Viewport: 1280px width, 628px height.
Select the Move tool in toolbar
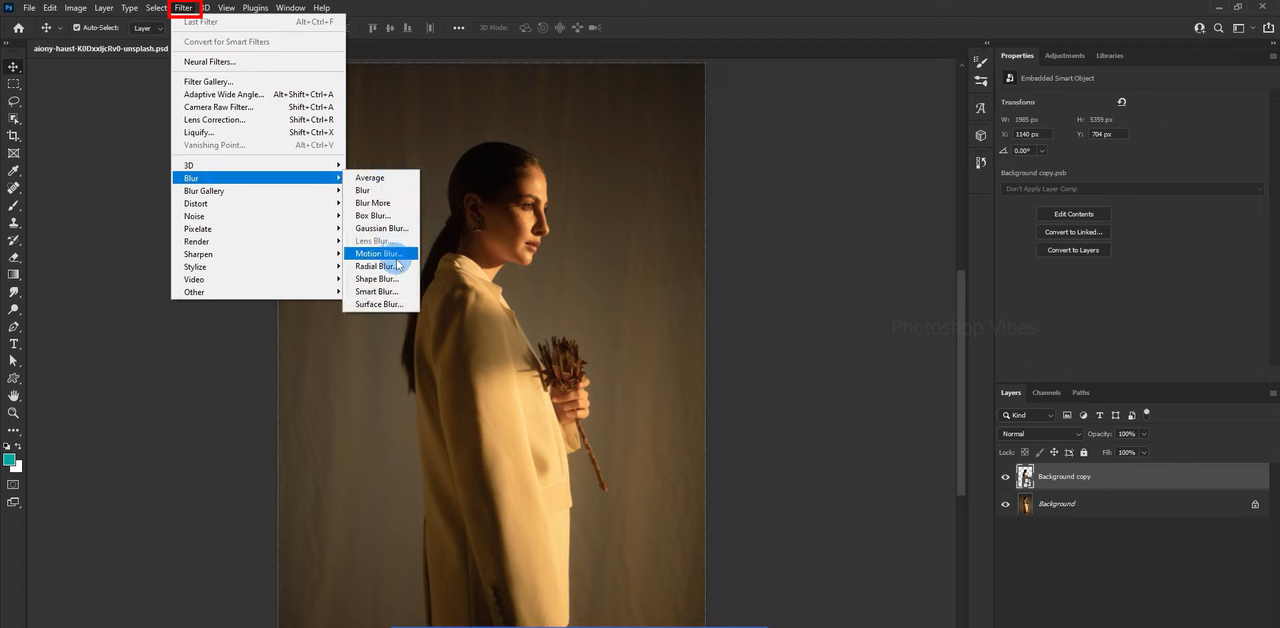tap(13, 67)
